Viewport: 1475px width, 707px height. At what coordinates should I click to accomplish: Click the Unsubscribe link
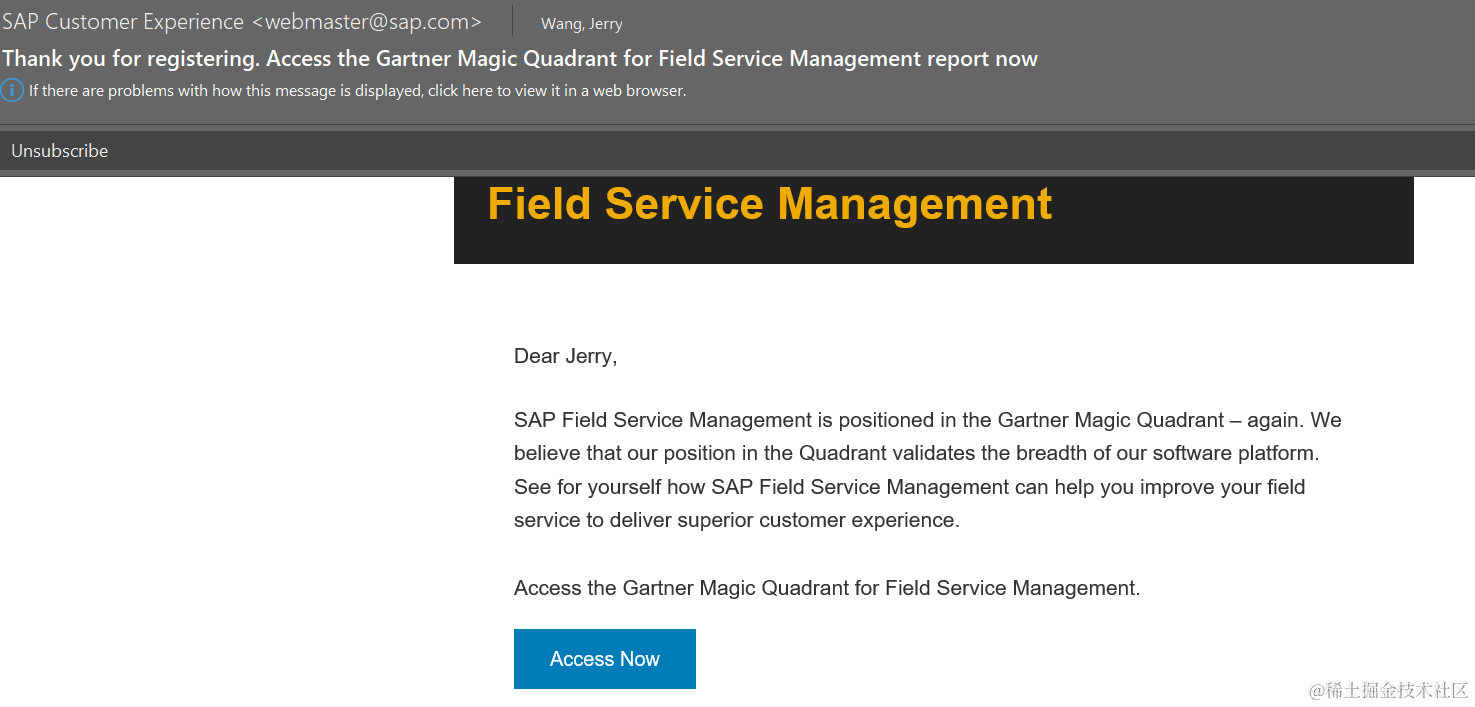[x=60, y=151]
